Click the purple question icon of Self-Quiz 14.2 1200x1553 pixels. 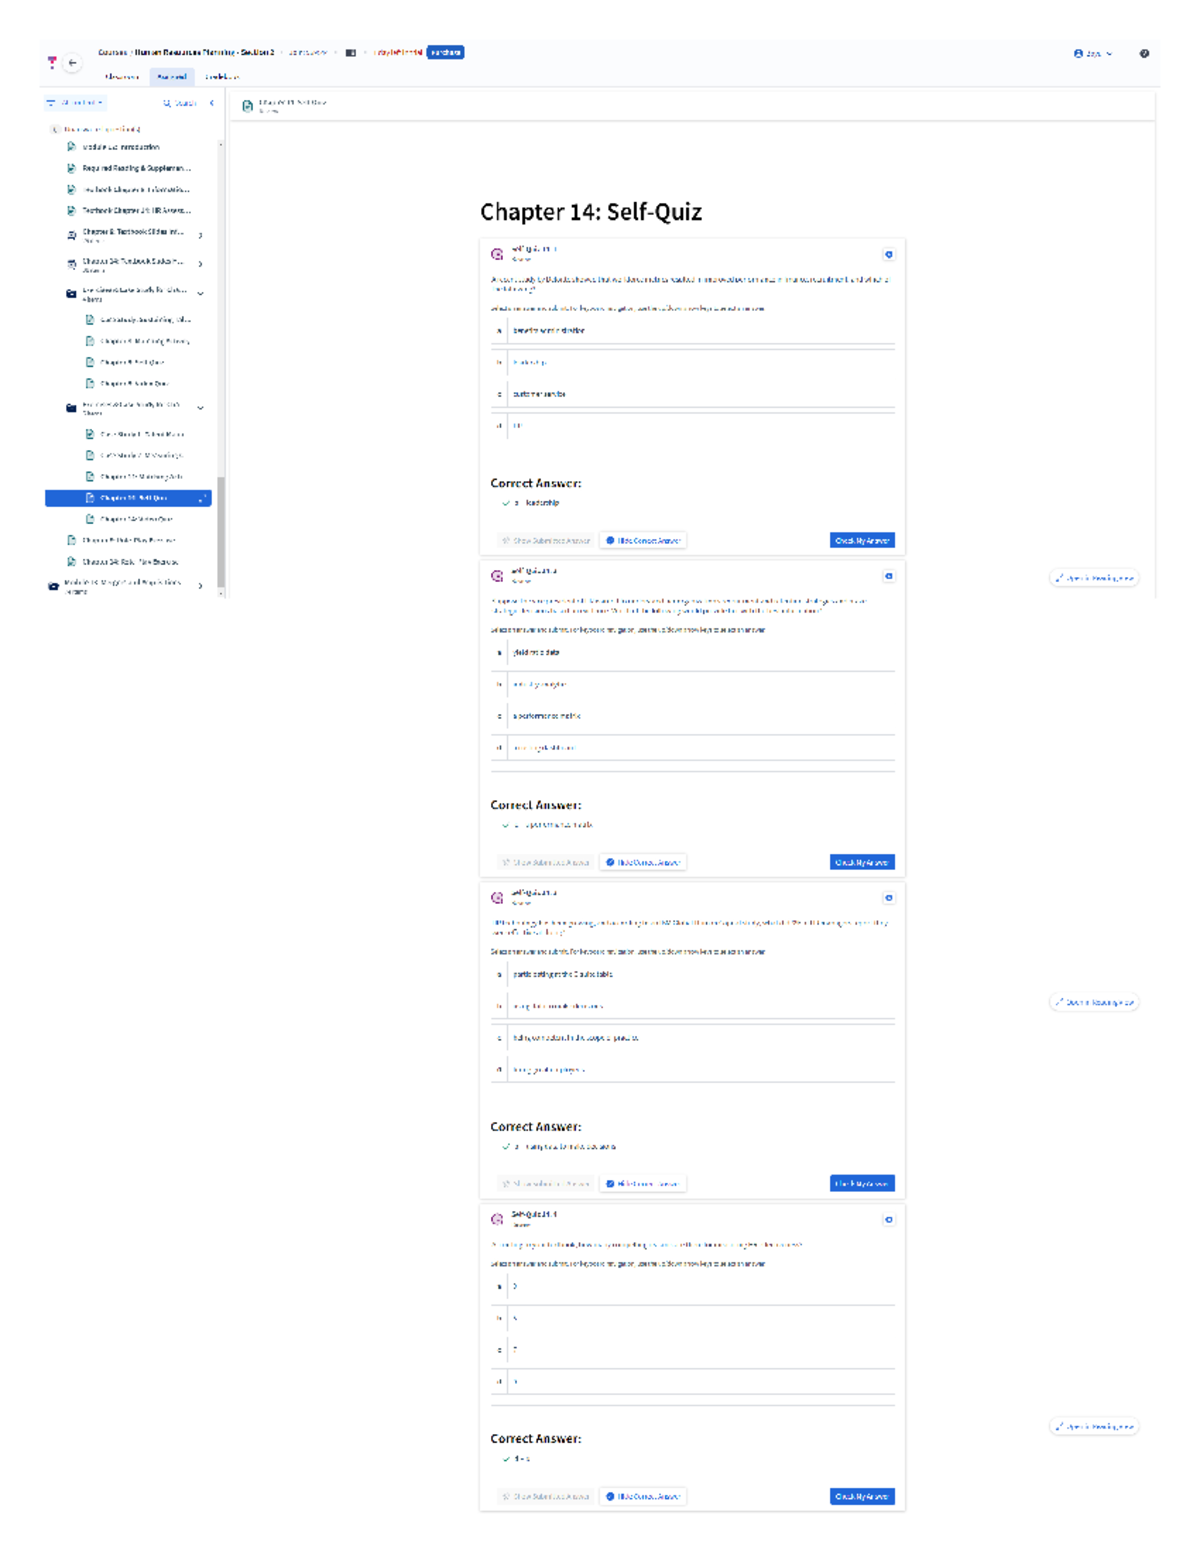[x=497, y=576]
